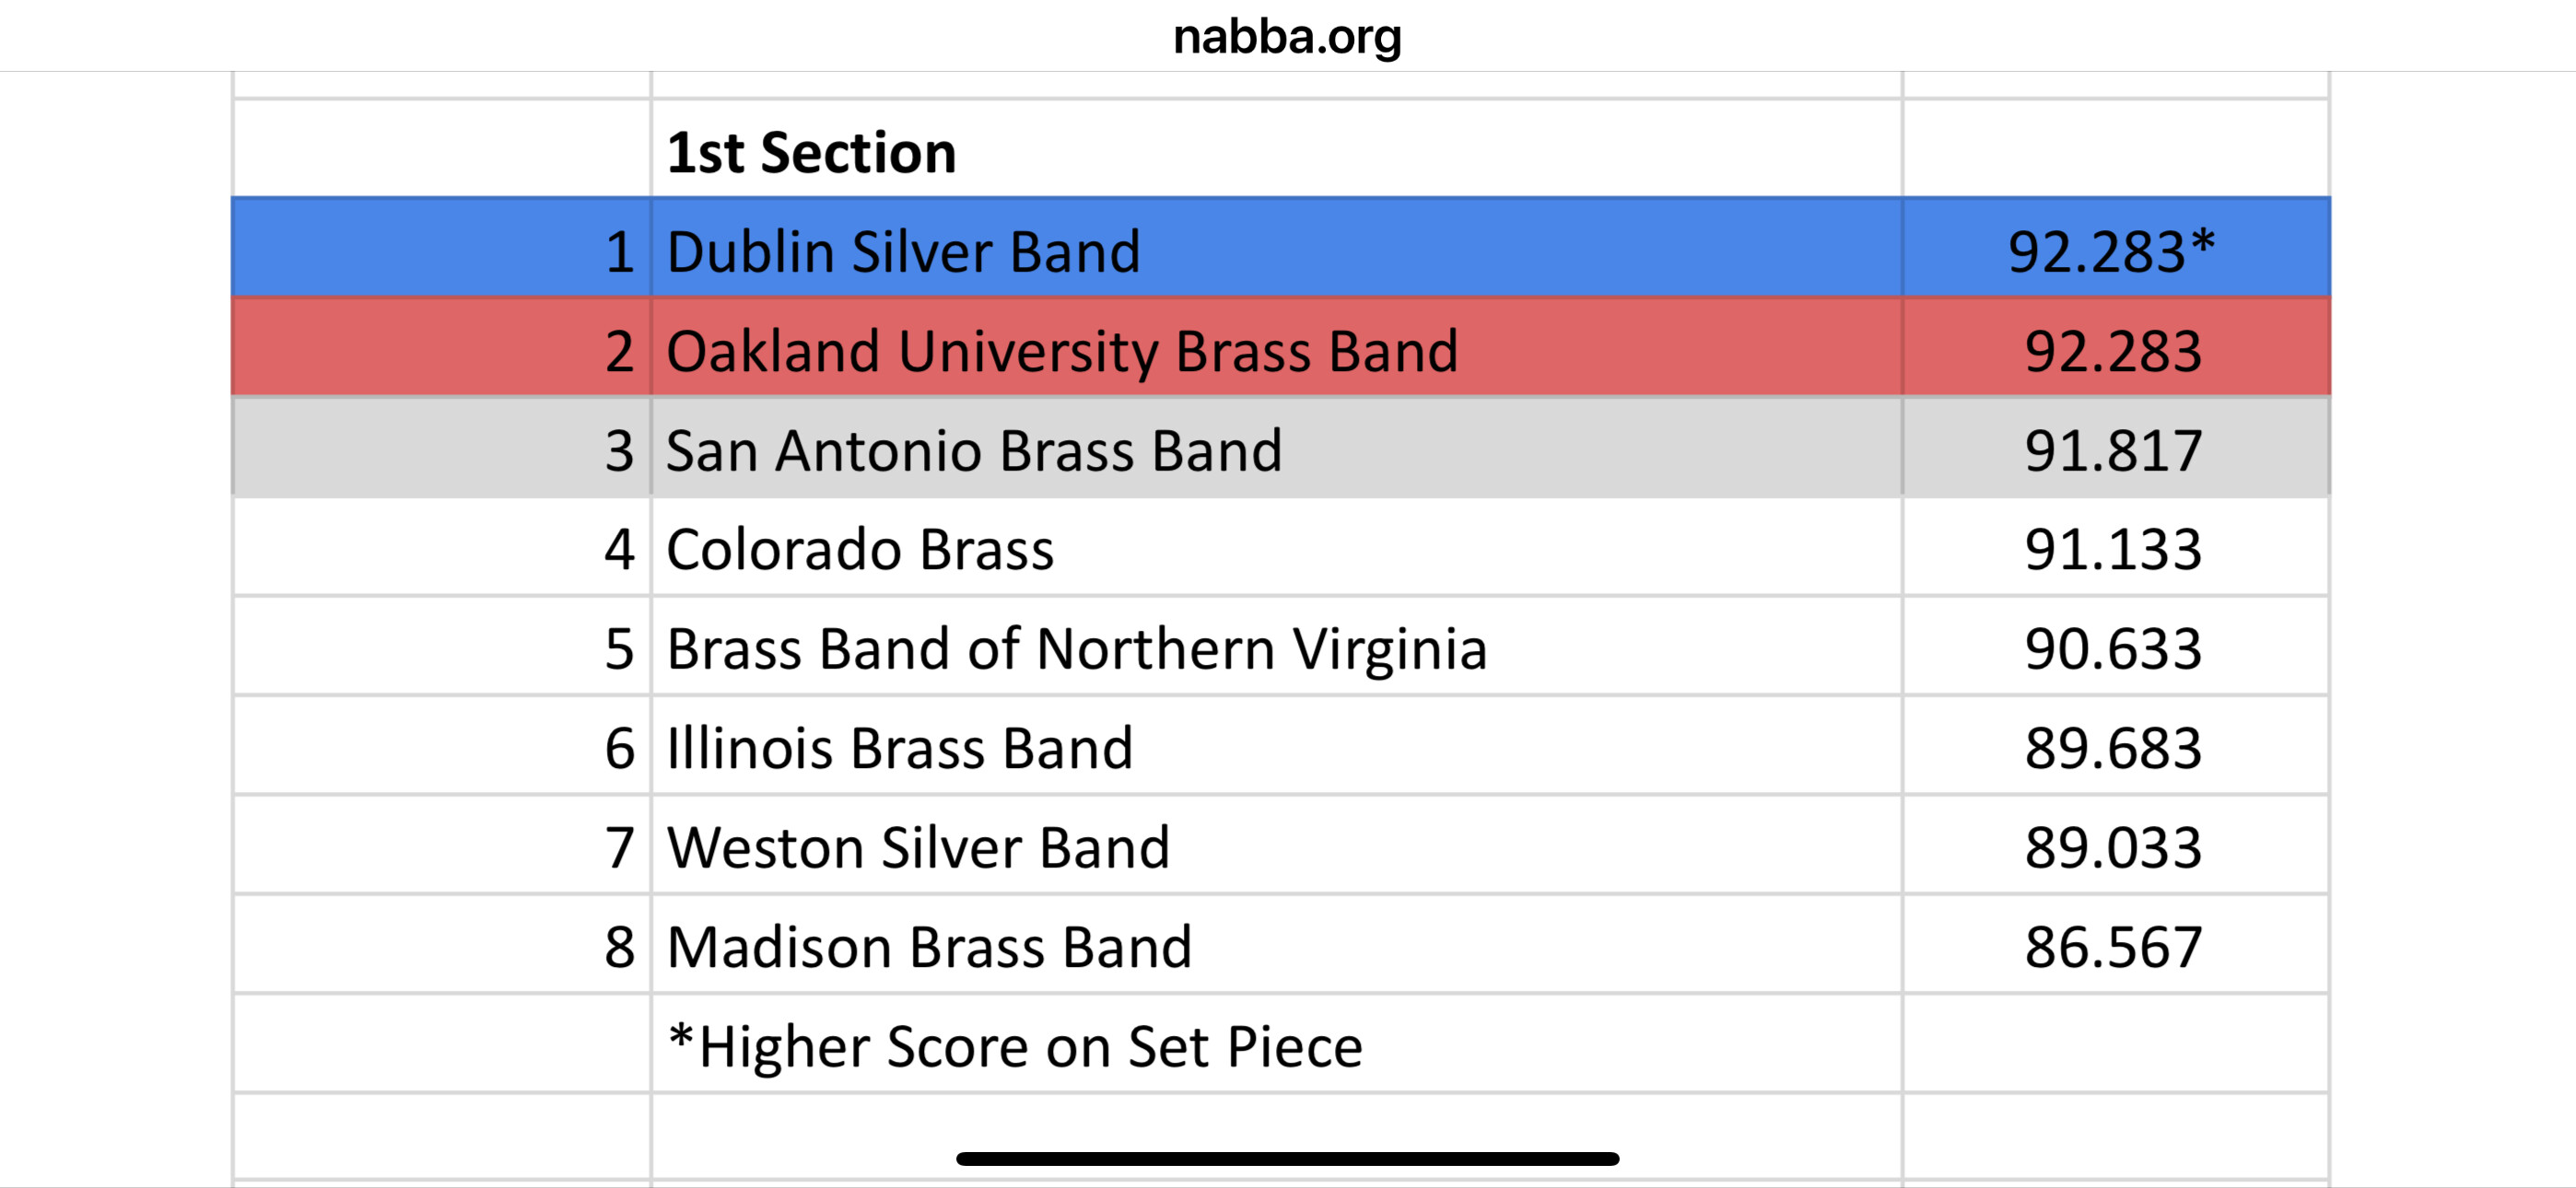Click the 90.633 score cell
The height and width of the screenshot is (1188, 2576).
click(2115, 646)
